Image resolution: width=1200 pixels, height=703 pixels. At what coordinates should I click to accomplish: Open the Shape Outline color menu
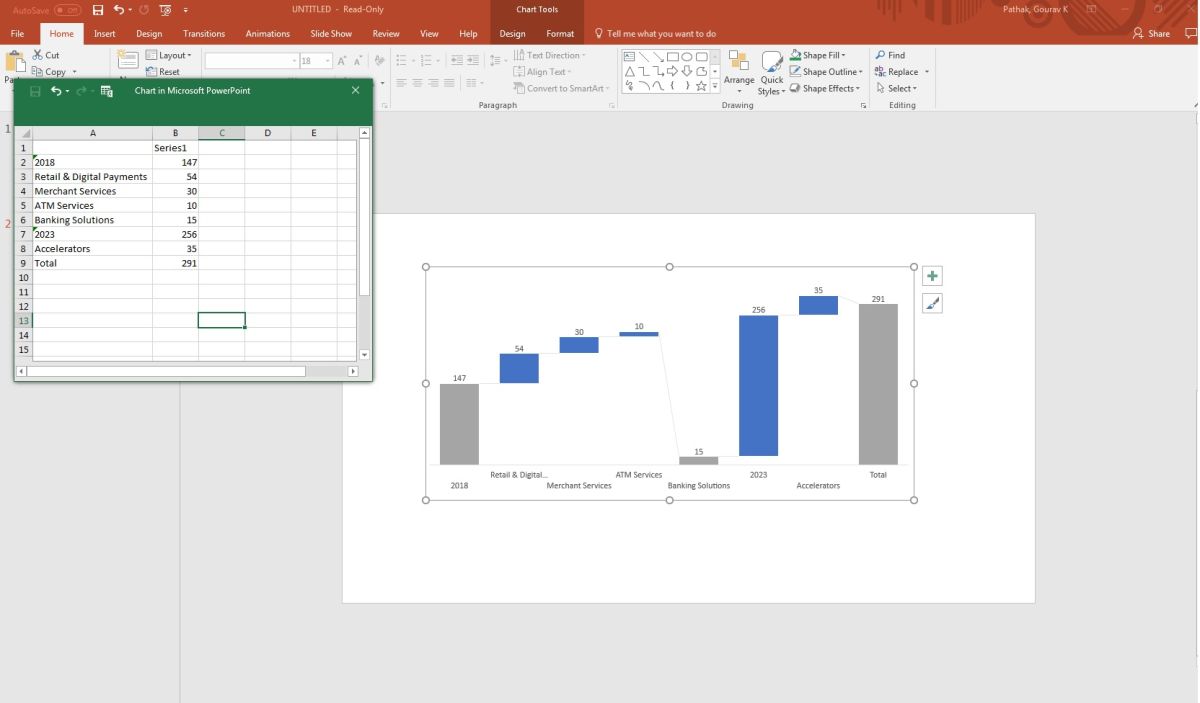pyautogui.click(x=824, y=72)
